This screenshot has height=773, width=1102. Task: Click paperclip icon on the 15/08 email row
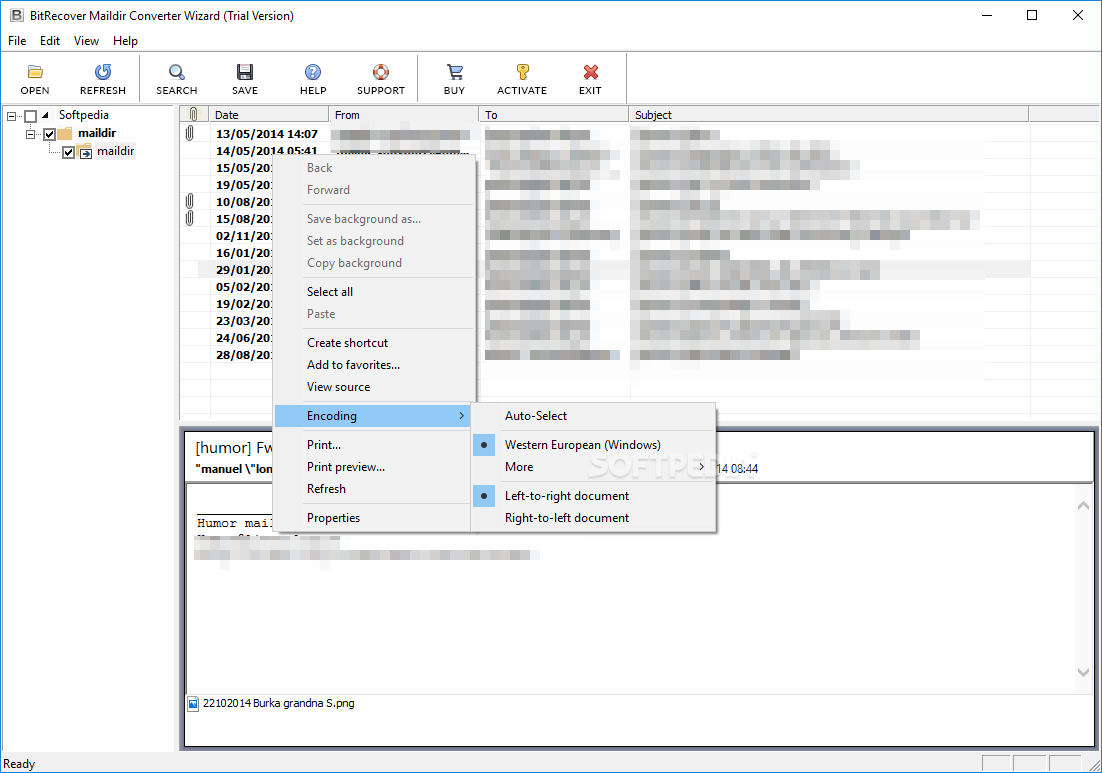pos(189,219)
